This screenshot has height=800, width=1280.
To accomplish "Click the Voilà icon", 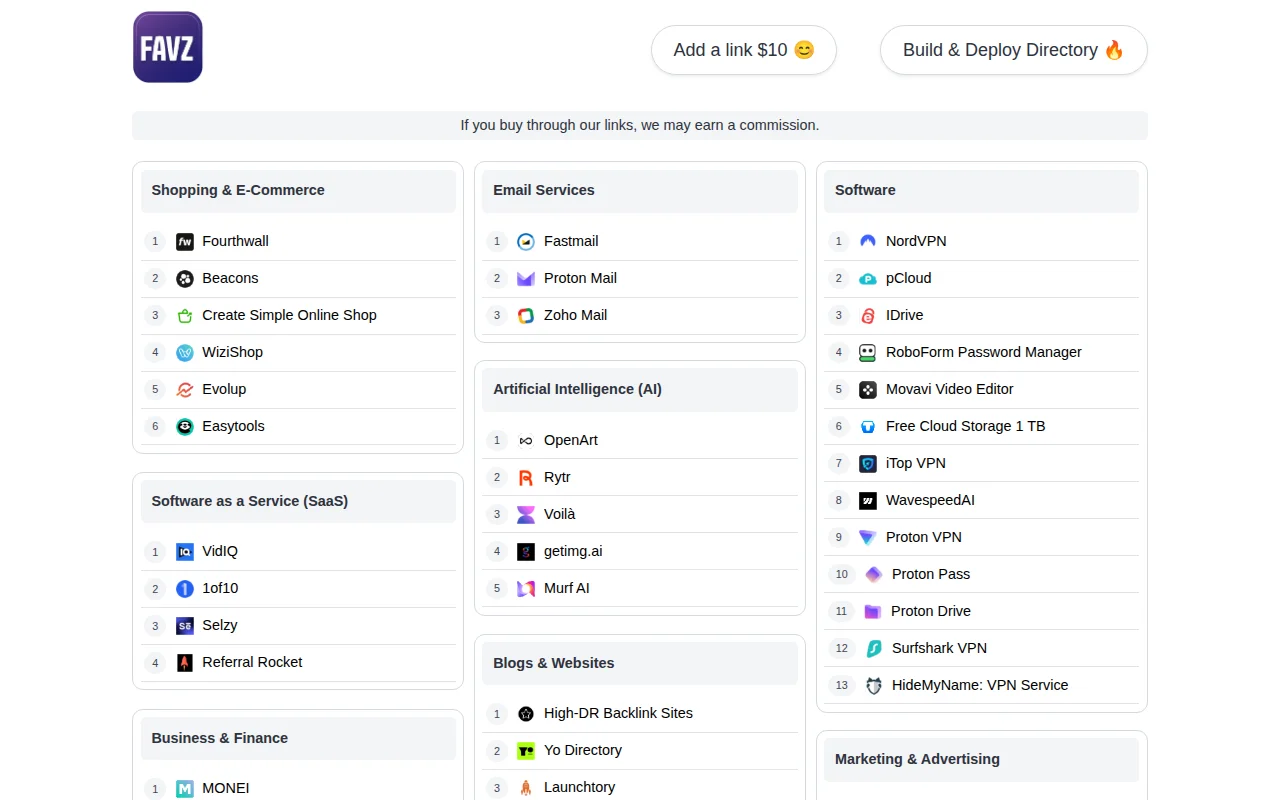I will pos(526,514).
